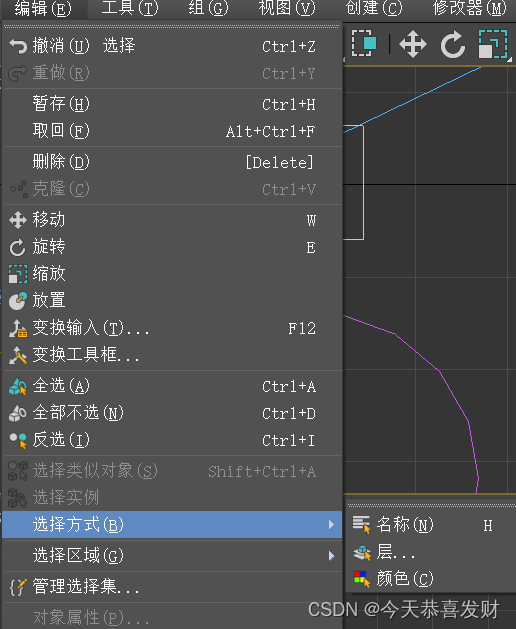Click the Alt+Ctrl+F shortcut text
Viewport: 516px width, 629px height.
click(x=270, y=132)
